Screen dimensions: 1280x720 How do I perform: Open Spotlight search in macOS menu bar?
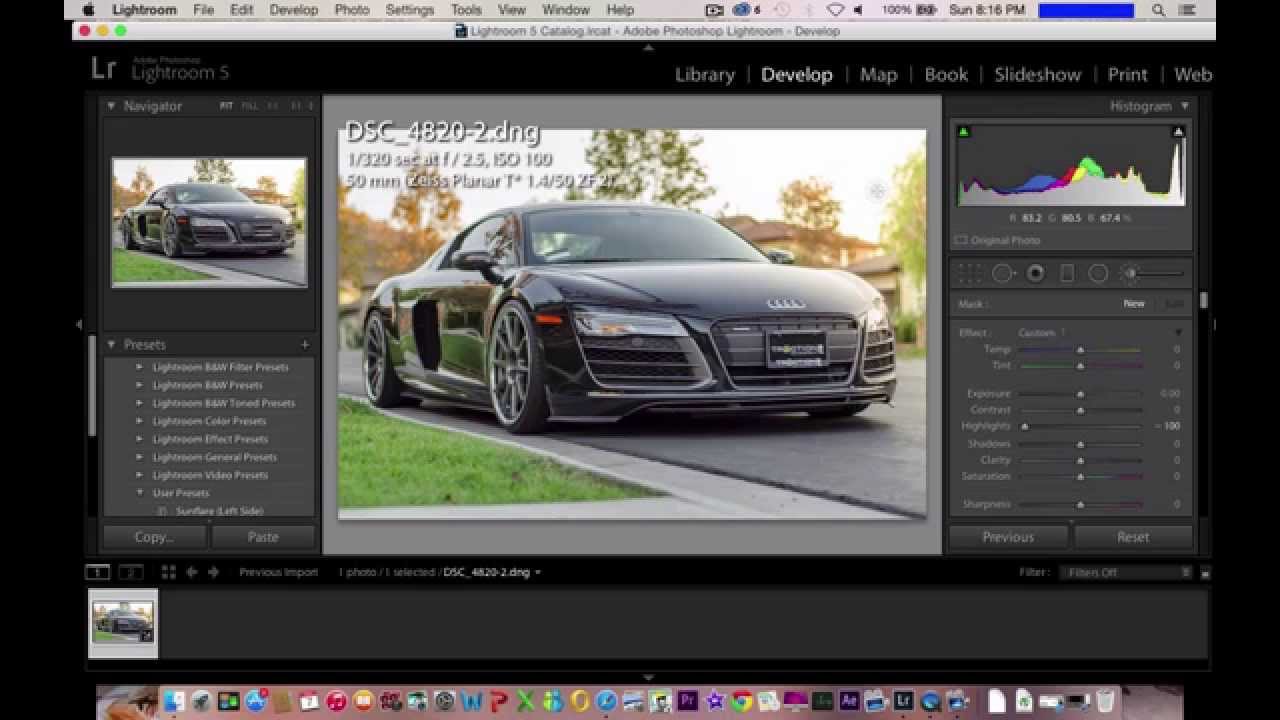pos(1158,10)
